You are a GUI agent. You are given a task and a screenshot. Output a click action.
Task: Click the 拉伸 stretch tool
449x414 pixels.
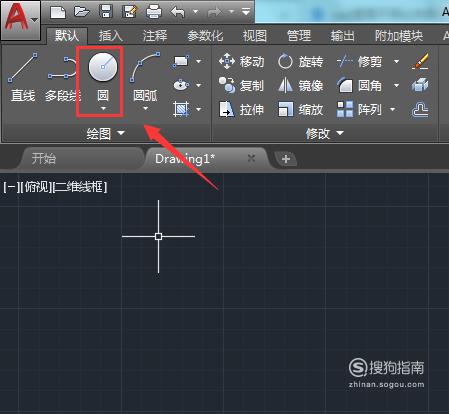coord(241,109)
